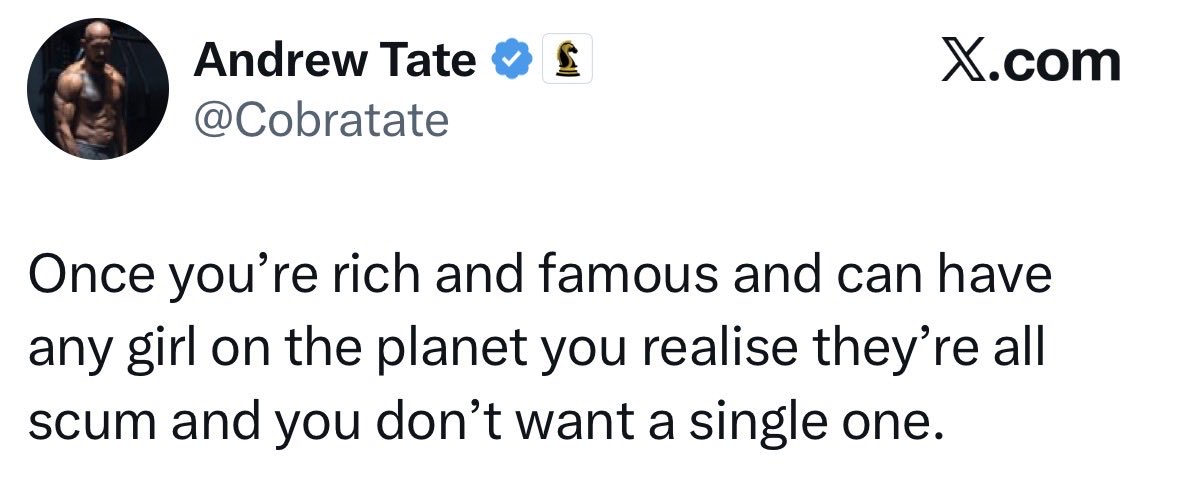
Task: Open the circular profile avatar photo
Action: click(98, 89)
